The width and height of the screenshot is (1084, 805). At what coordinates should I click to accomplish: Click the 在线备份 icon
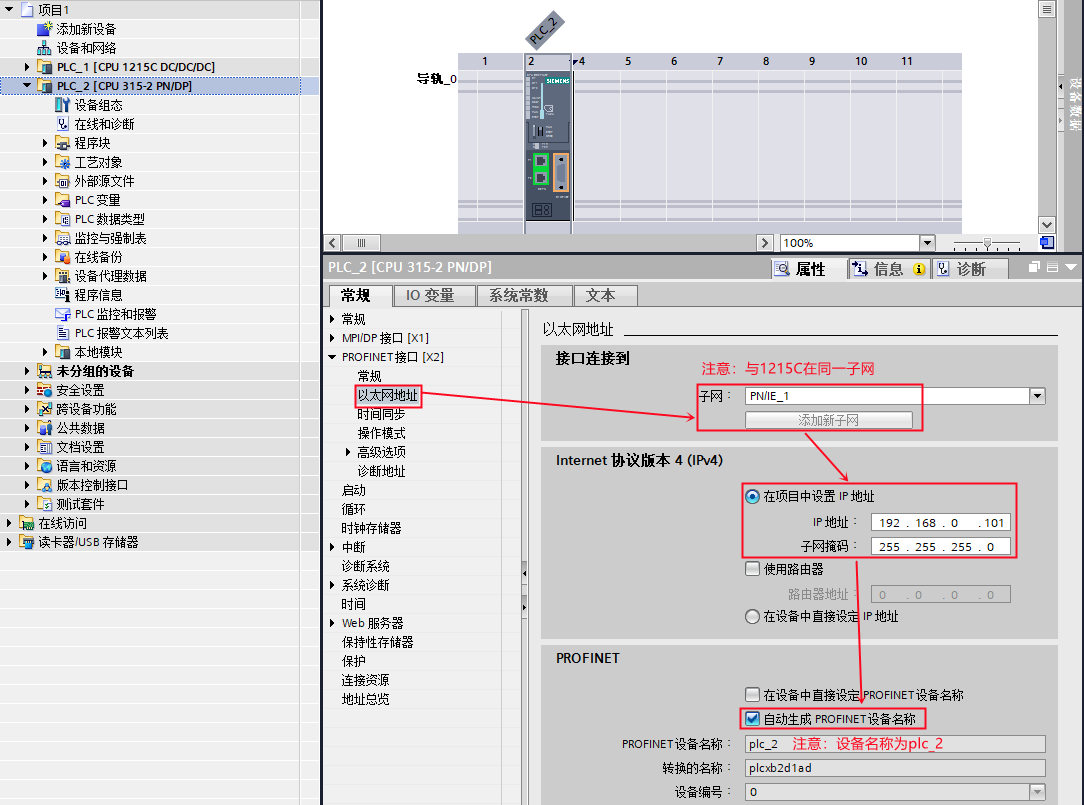[x=63, y=257]
